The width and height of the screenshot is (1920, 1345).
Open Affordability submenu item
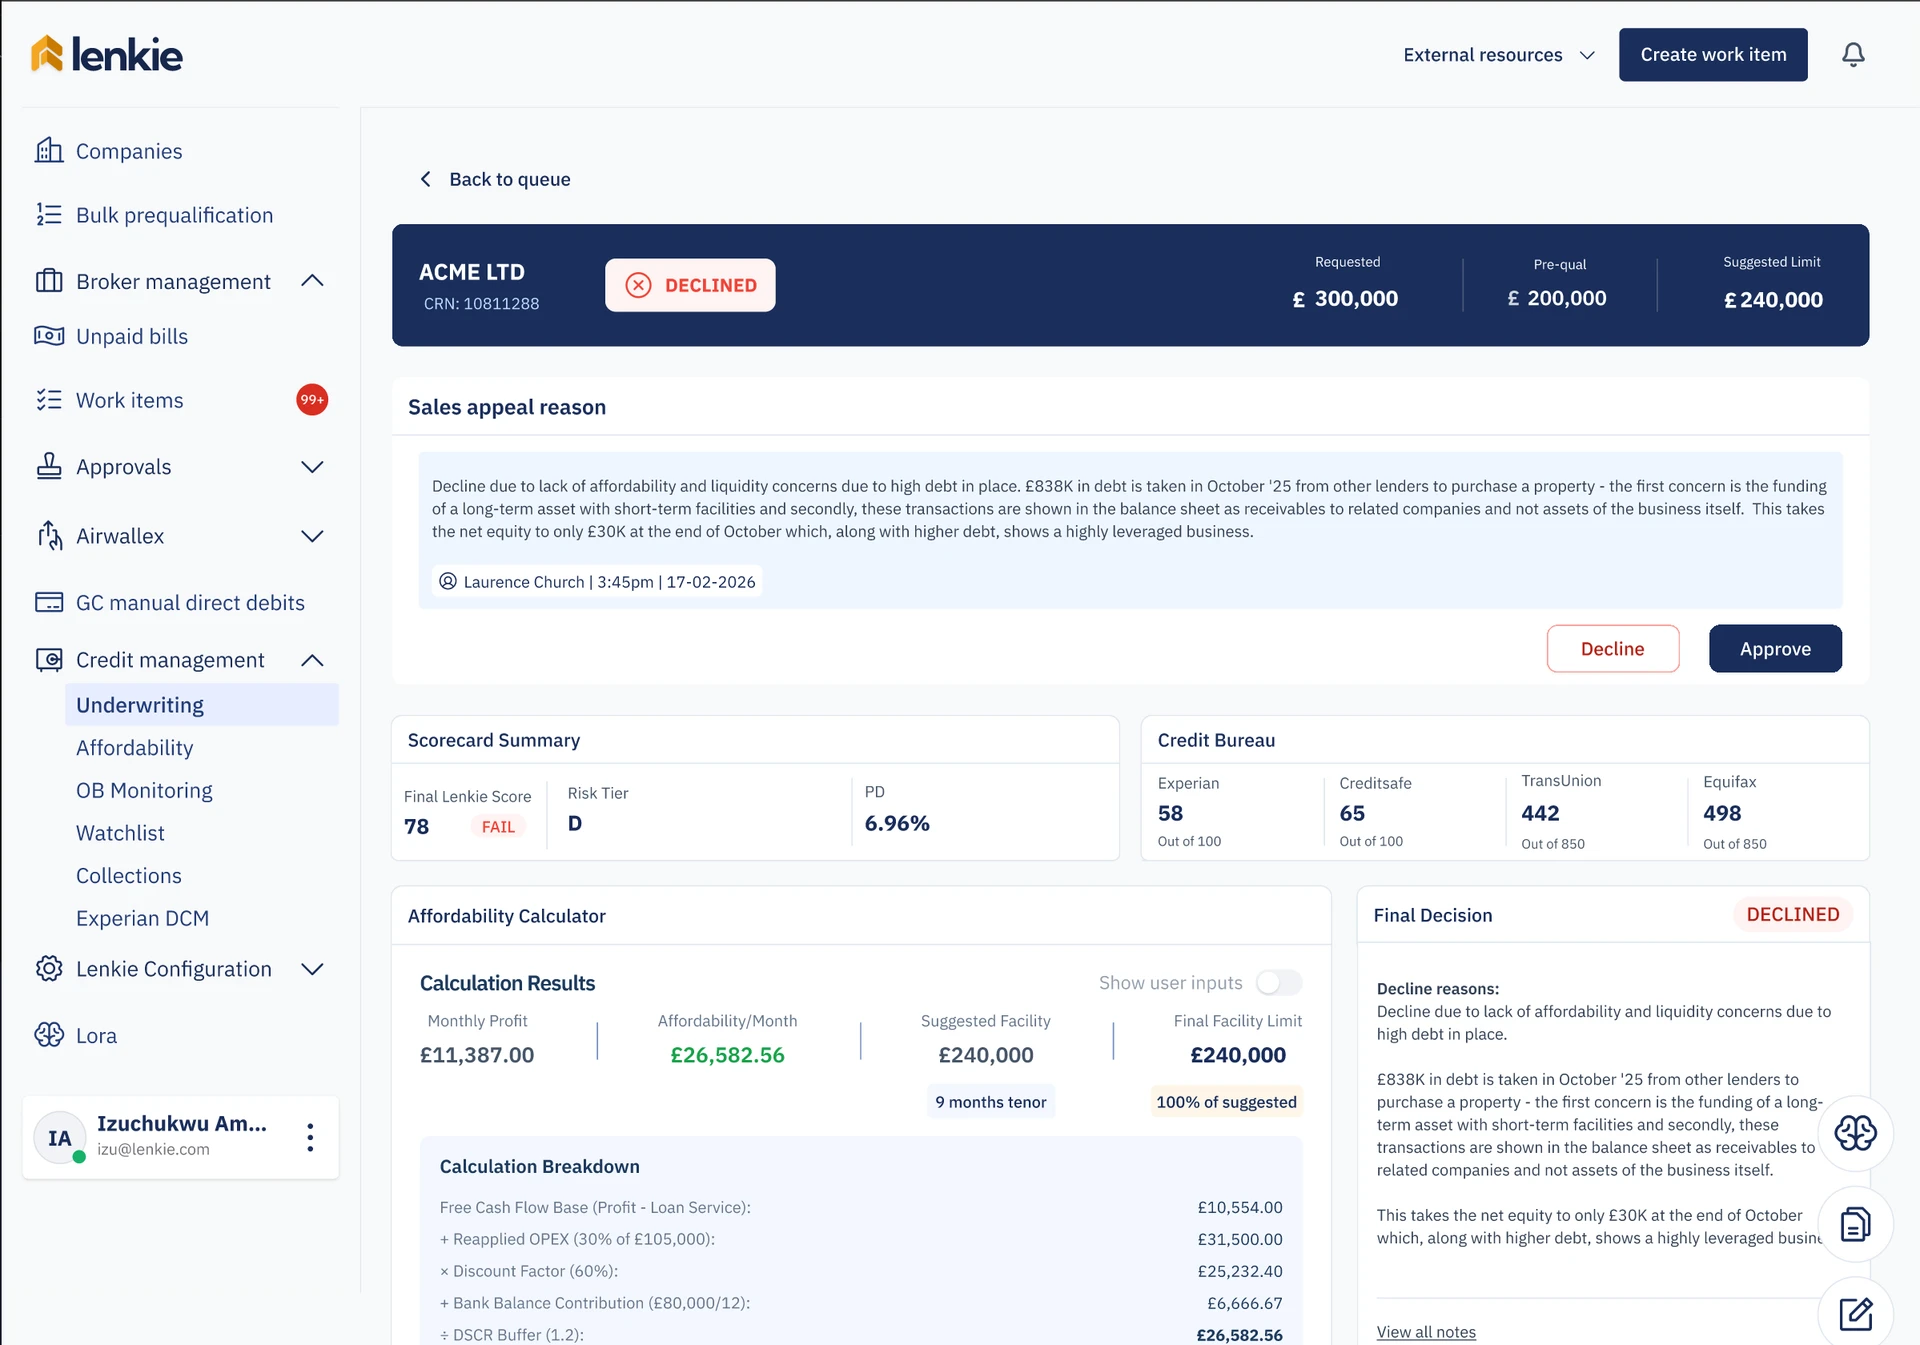pos(135,748)
